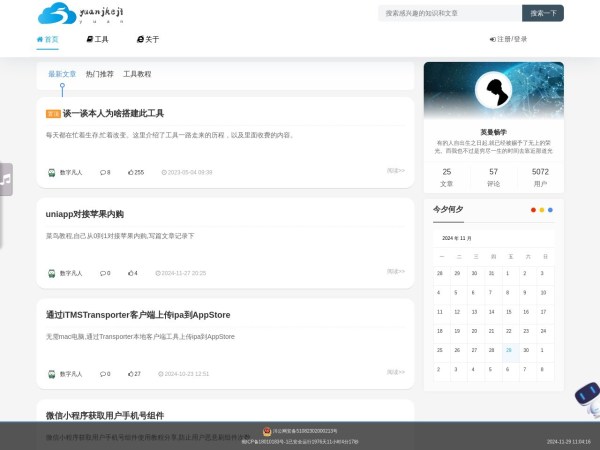The height and width of the screenshot is (450, 600).
Task: Click the 注册/登录 link
Action: [508, 40]
